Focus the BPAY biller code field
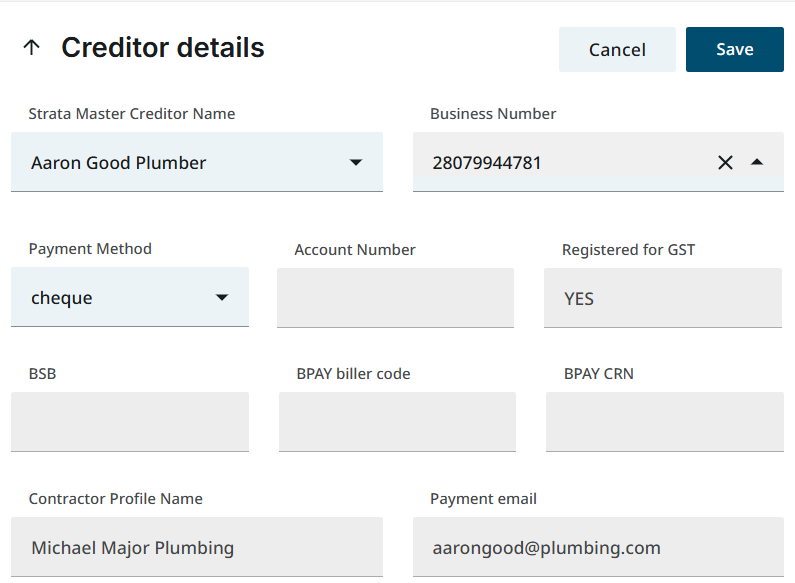 (397, 421)
